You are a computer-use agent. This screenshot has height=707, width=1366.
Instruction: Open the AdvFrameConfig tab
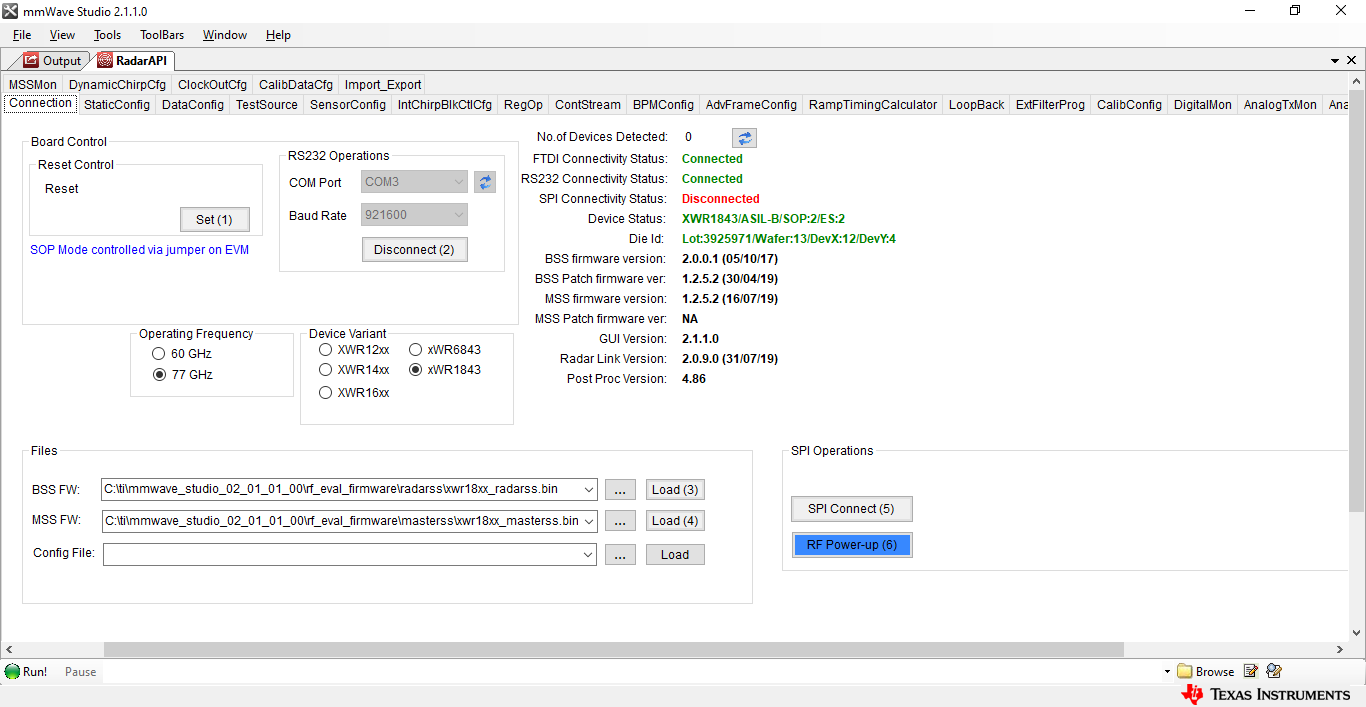(x=751, y=104)
